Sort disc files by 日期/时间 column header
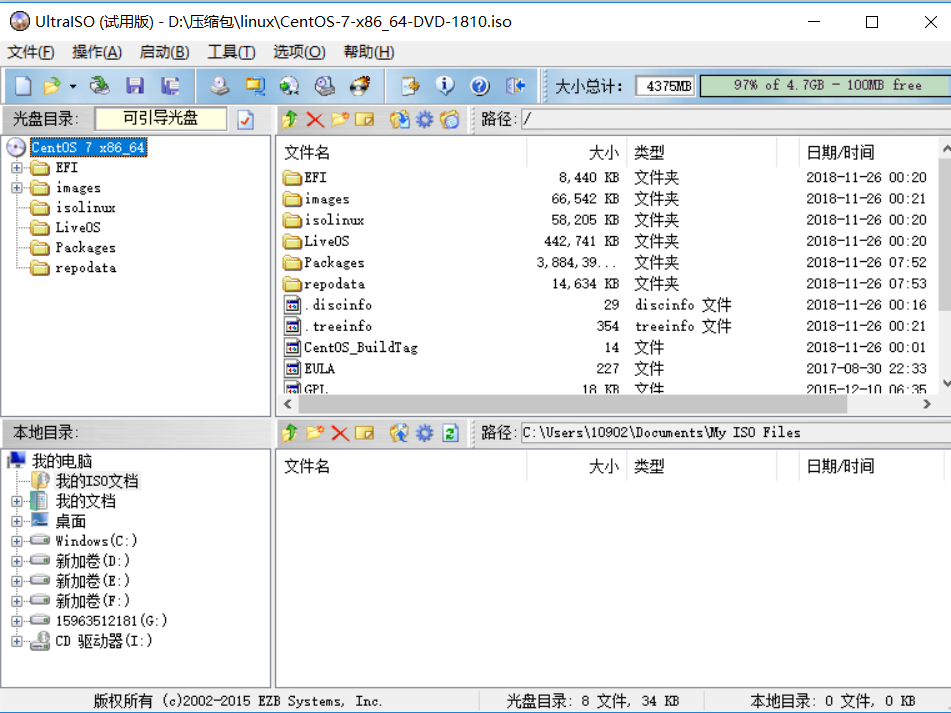951x713 pixels. tap(870, 152)
